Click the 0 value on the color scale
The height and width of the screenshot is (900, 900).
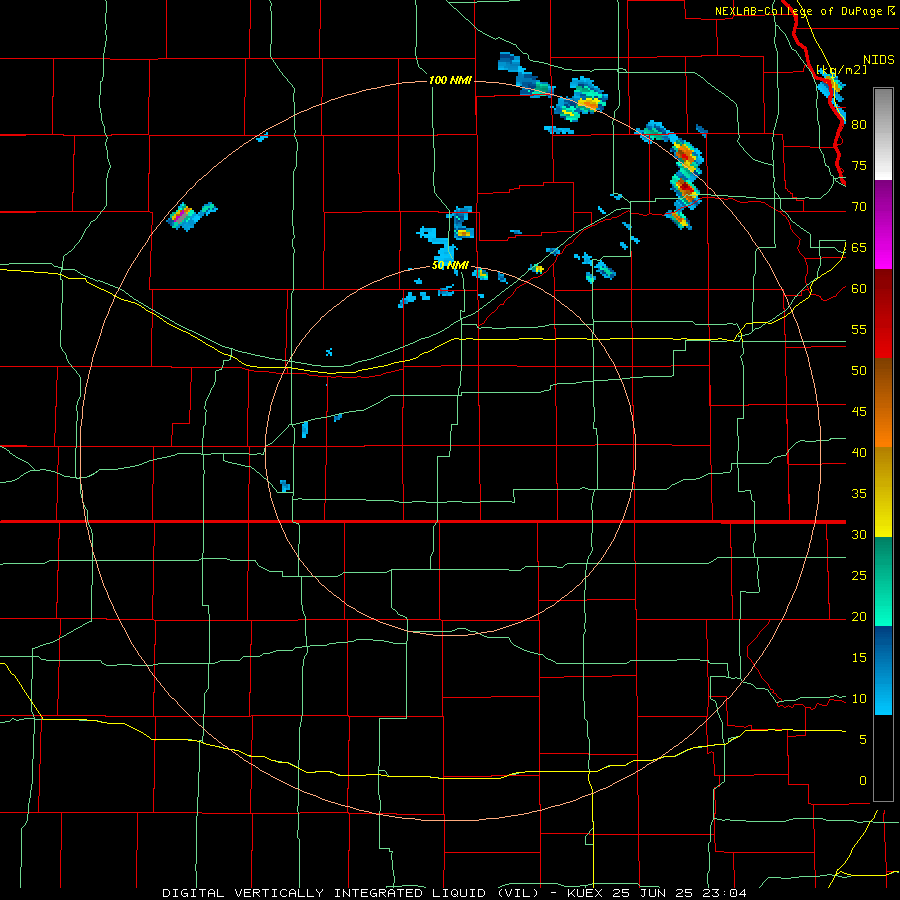863,781
